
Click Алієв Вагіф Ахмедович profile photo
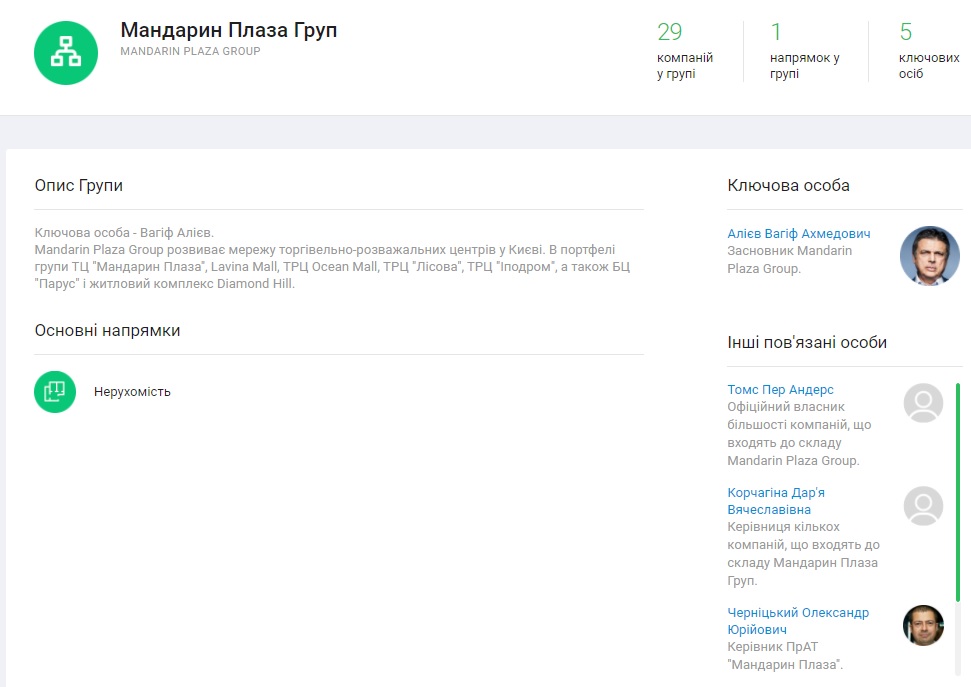(x=929, y=256)
